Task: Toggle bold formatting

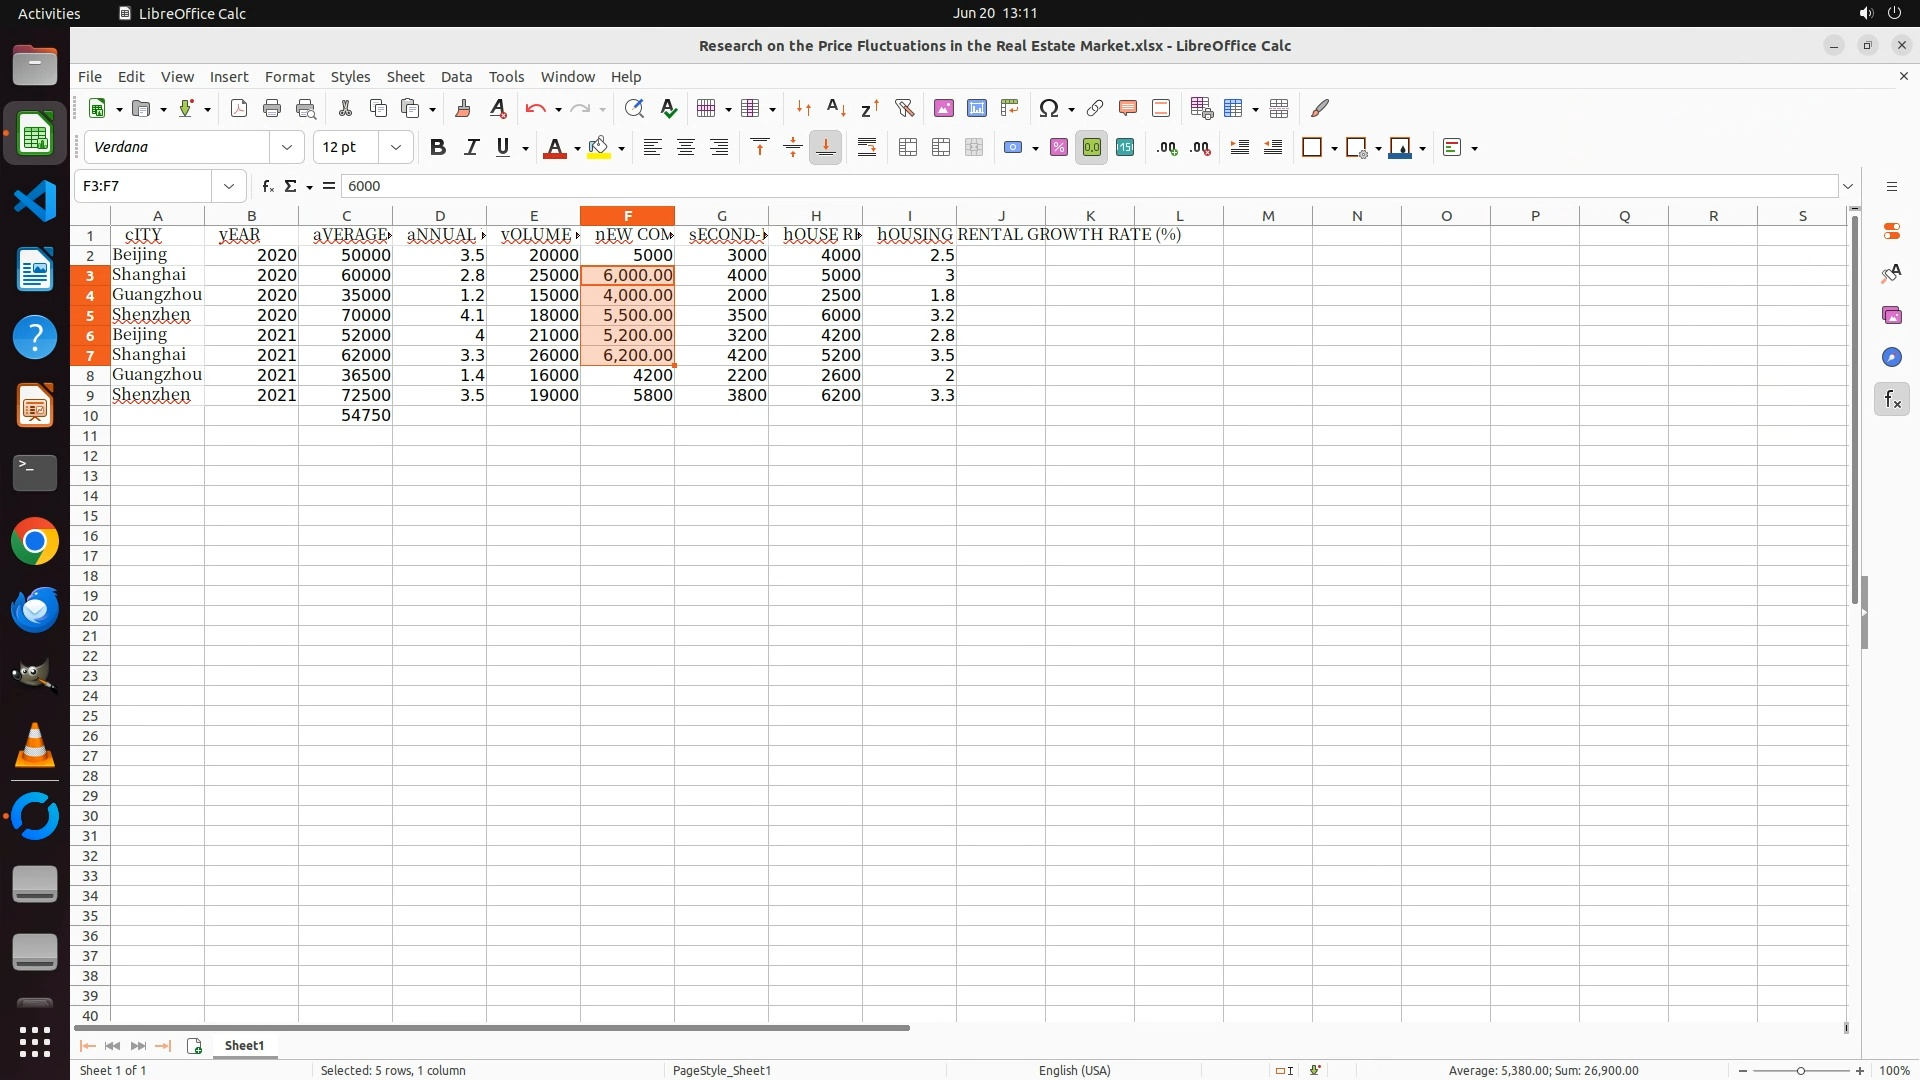Action: pyautogui.click(x=437, y=148)
